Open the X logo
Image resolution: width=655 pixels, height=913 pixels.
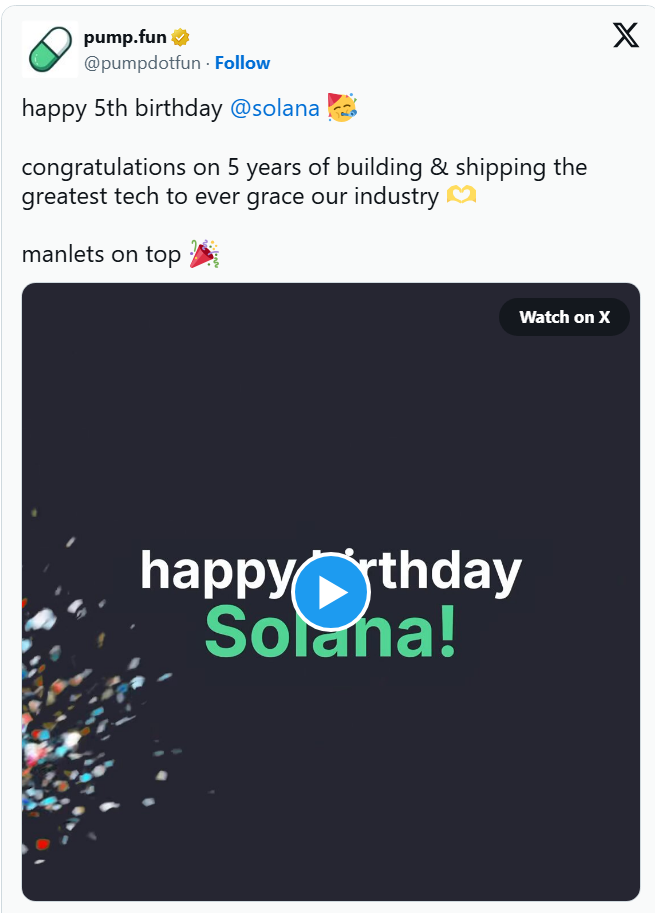[x=625, y=36]
